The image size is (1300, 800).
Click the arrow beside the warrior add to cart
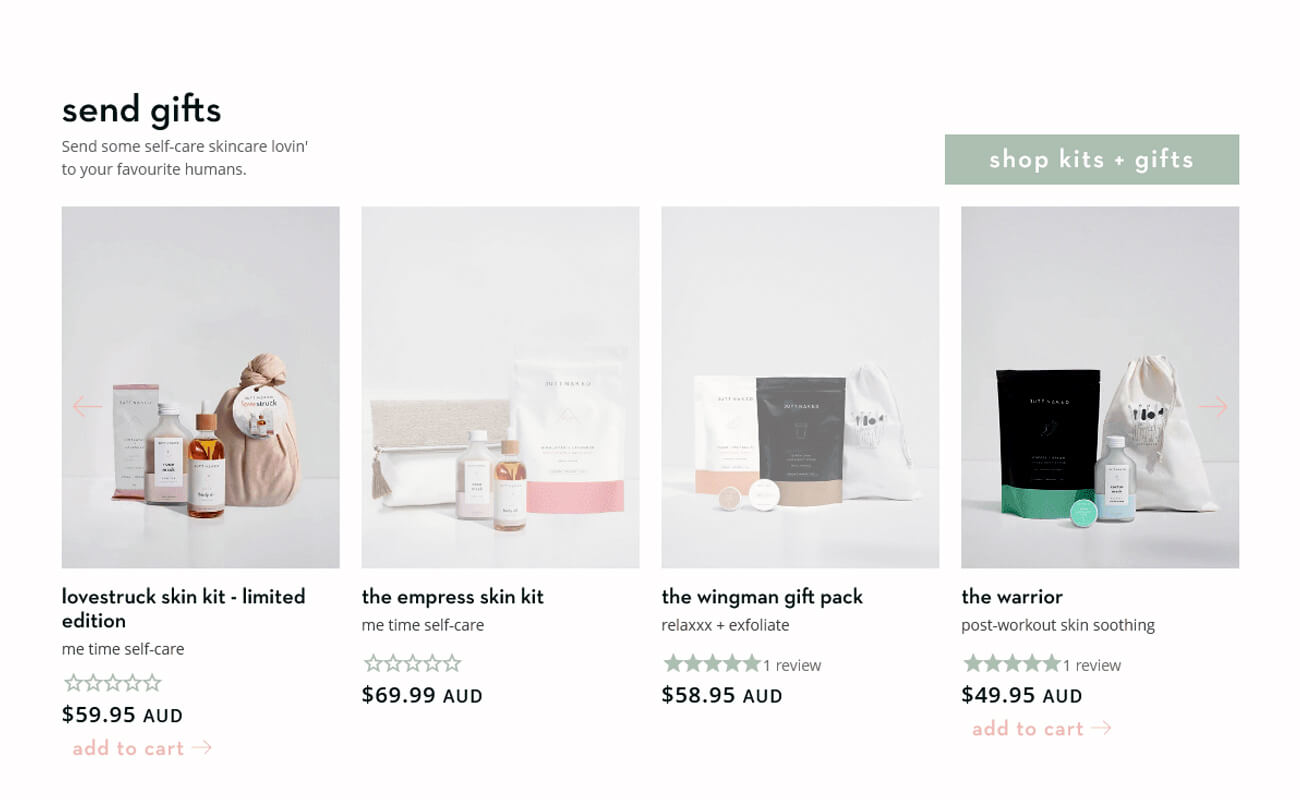[x=1102, y=728]
